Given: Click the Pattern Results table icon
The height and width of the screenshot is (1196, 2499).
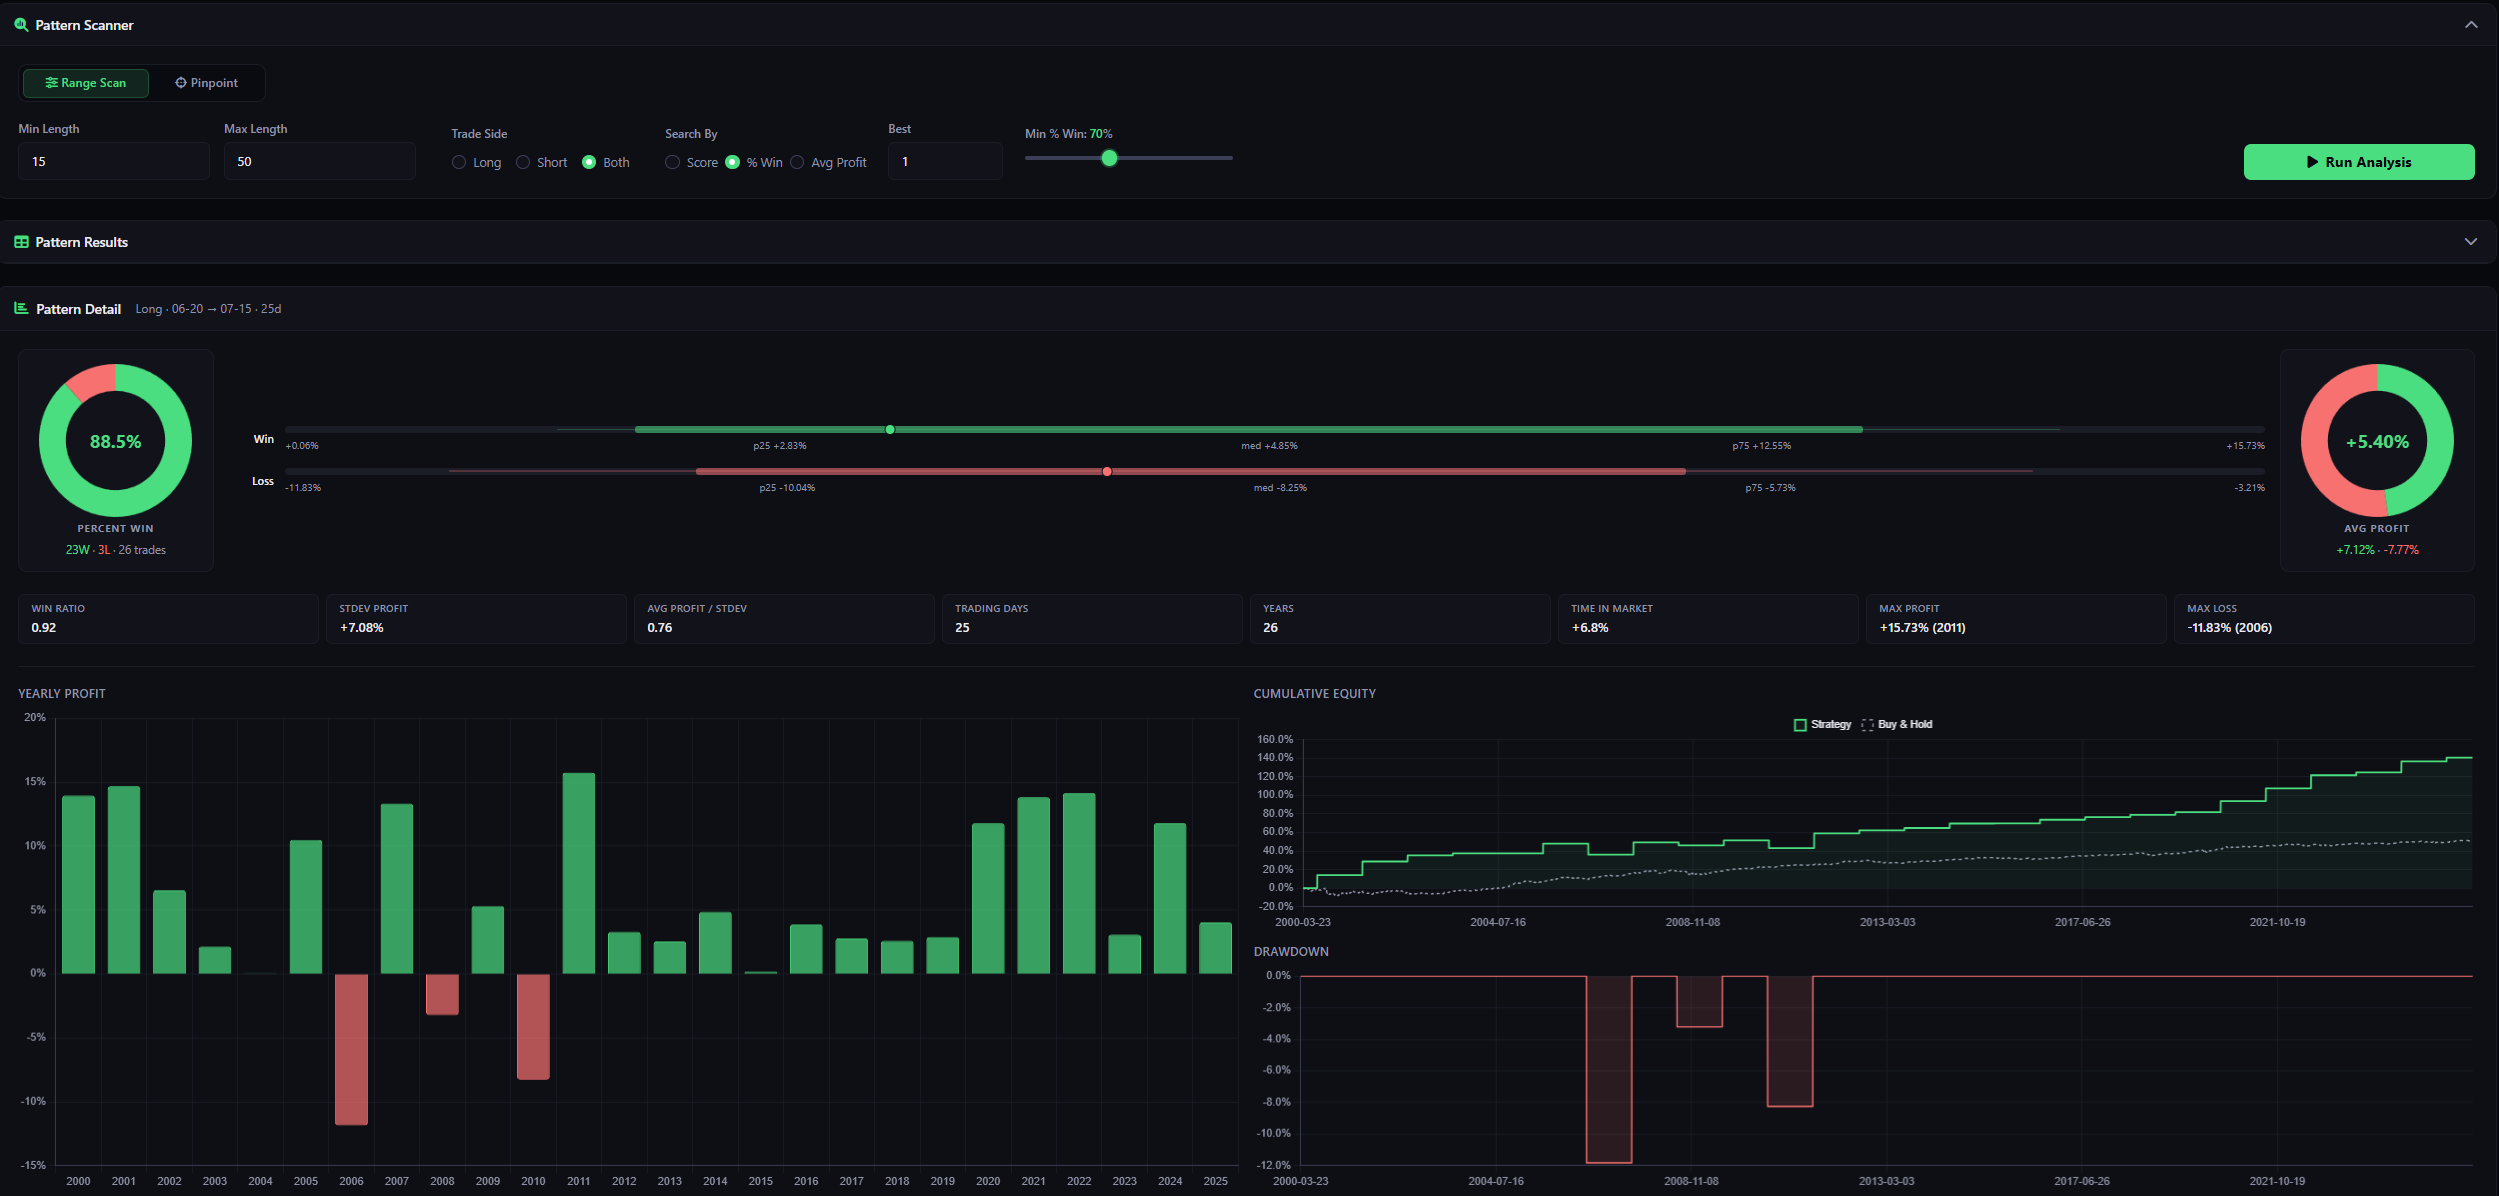Looking at the screenshot, I should click(x=20, y=241).
